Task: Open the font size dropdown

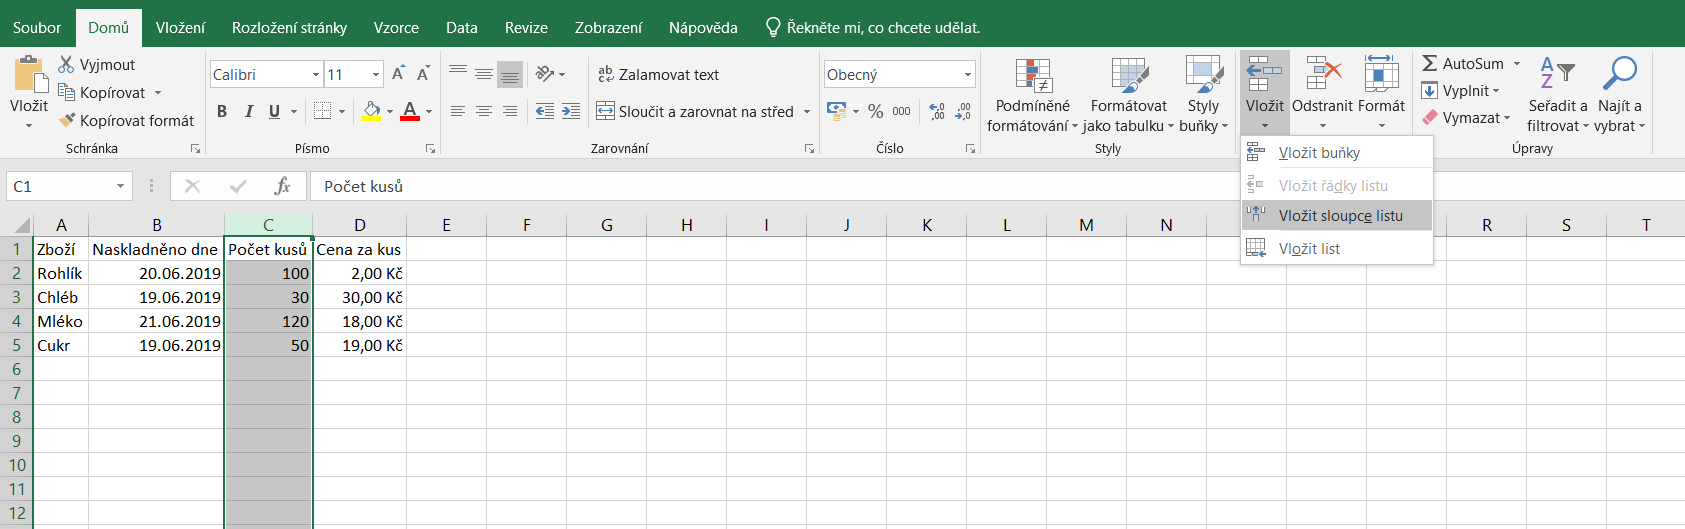Action: pos(376,75)
